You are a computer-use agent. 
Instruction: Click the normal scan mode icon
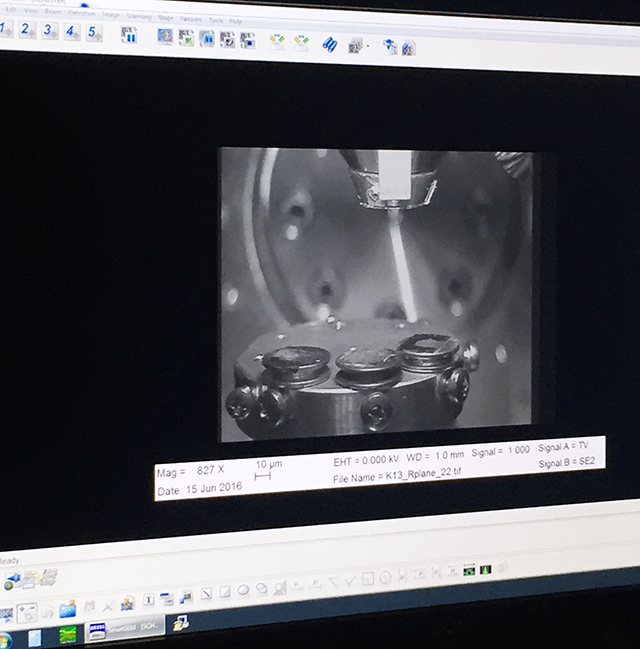(x=165, y=36)
